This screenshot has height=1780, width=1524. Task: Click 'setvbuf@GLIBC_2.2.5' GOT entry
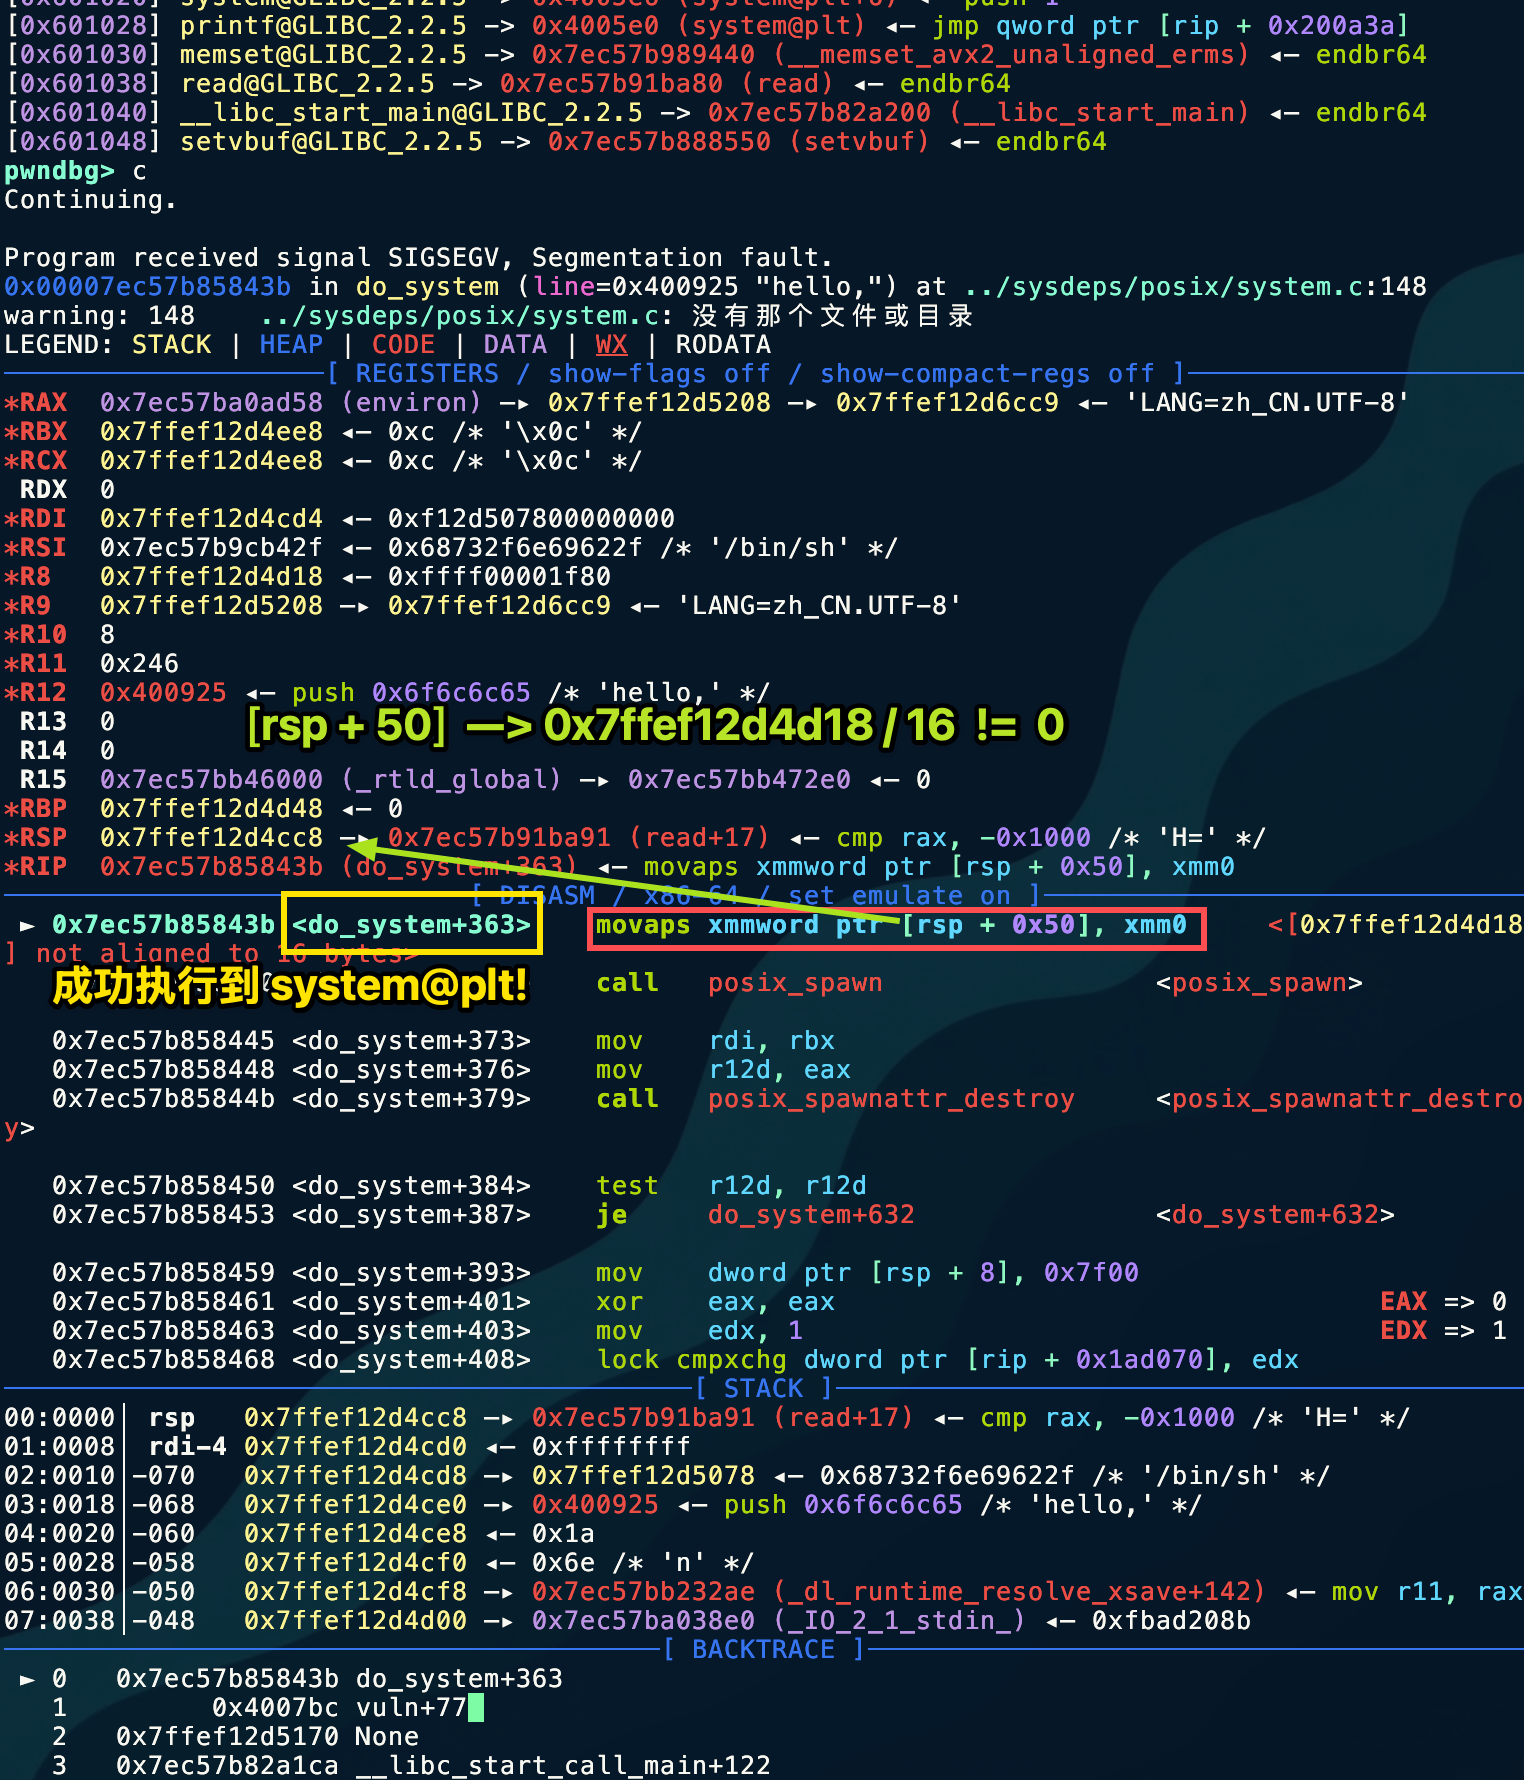(331, 142)
